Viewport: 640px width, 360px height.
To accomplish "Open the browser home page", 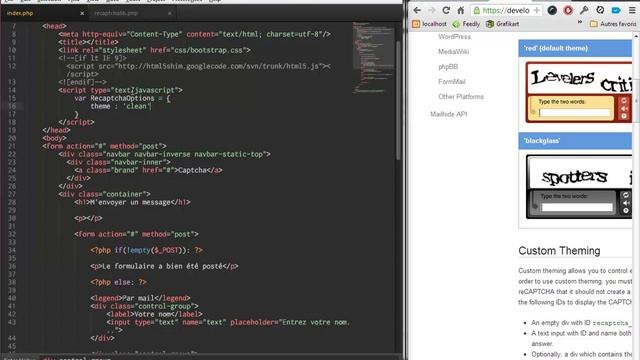I will (x=461, y=10).
